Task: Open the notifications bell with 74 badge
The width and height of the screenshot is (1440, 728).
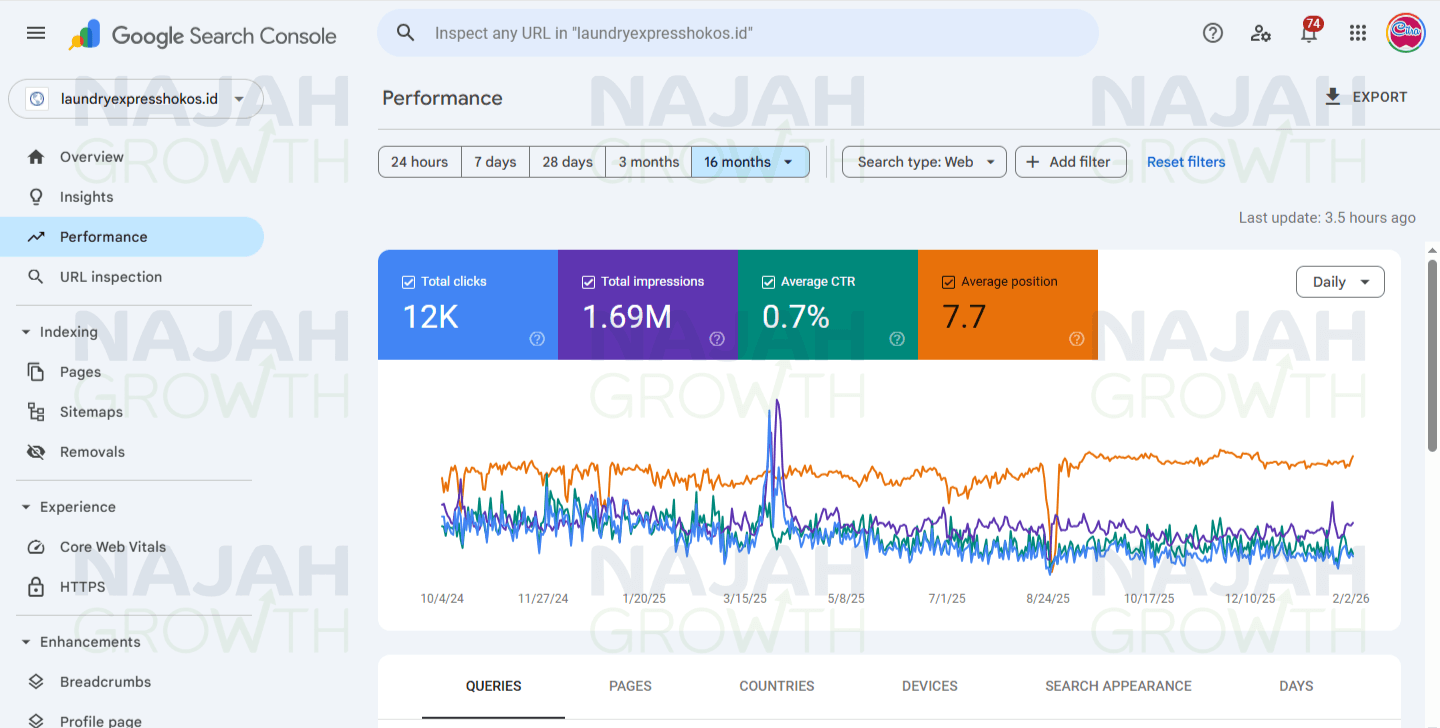Action: (1309, 31)
